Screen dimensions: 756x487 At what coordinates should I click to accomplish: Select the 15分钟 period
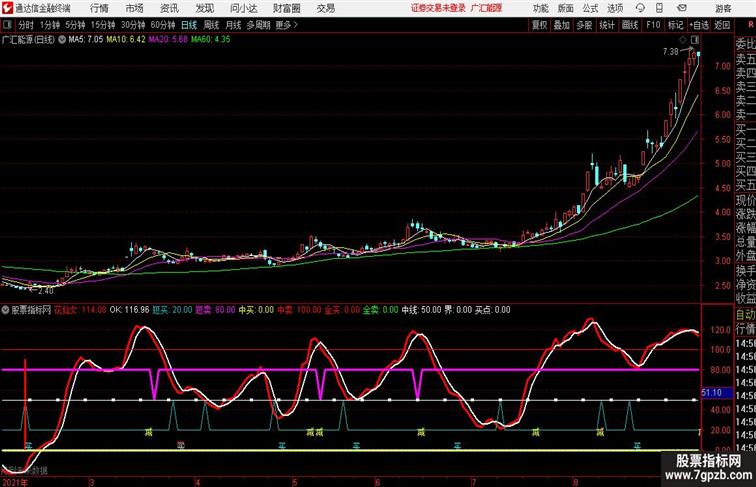pyautogui.click(x=103, y=25)
